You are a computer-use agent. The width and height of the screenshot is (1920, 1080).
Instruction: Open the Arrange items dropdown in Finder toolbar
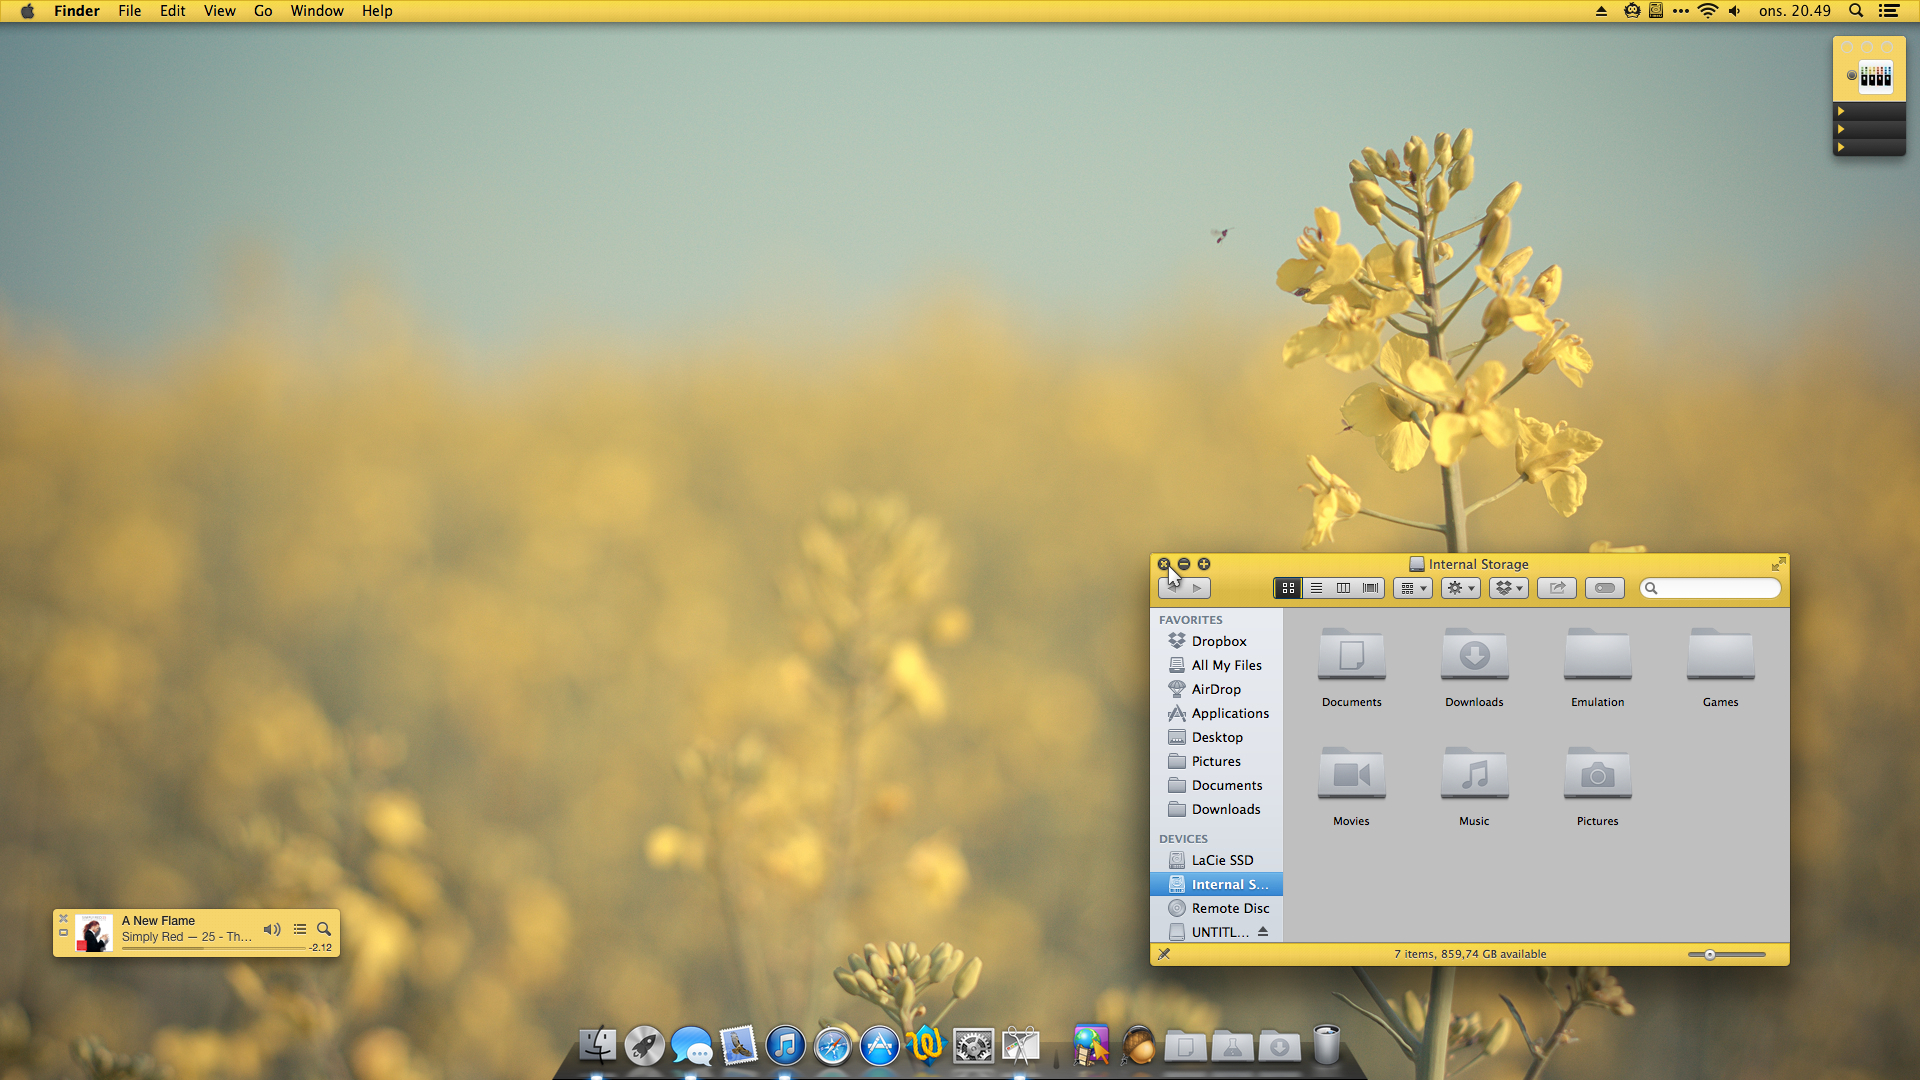(1412, 588)
